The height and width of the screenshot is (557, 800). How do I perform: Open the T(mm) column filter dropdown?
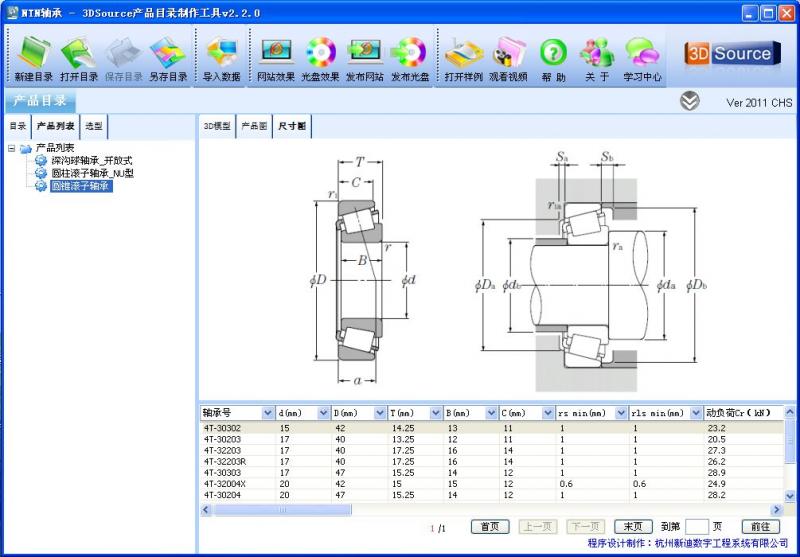tap(435, 413)
